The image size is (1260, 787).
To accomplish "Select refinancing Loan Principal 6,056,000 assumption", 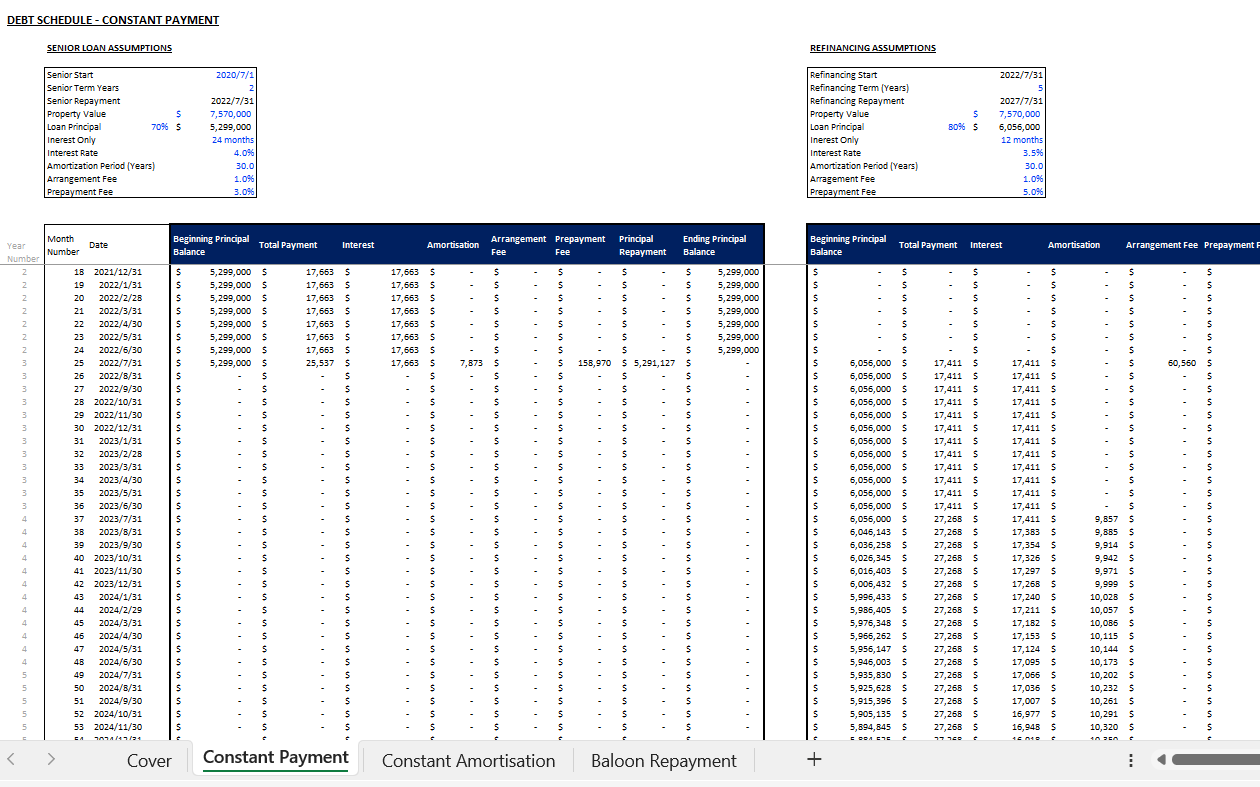I will [x=1019, y=127].
